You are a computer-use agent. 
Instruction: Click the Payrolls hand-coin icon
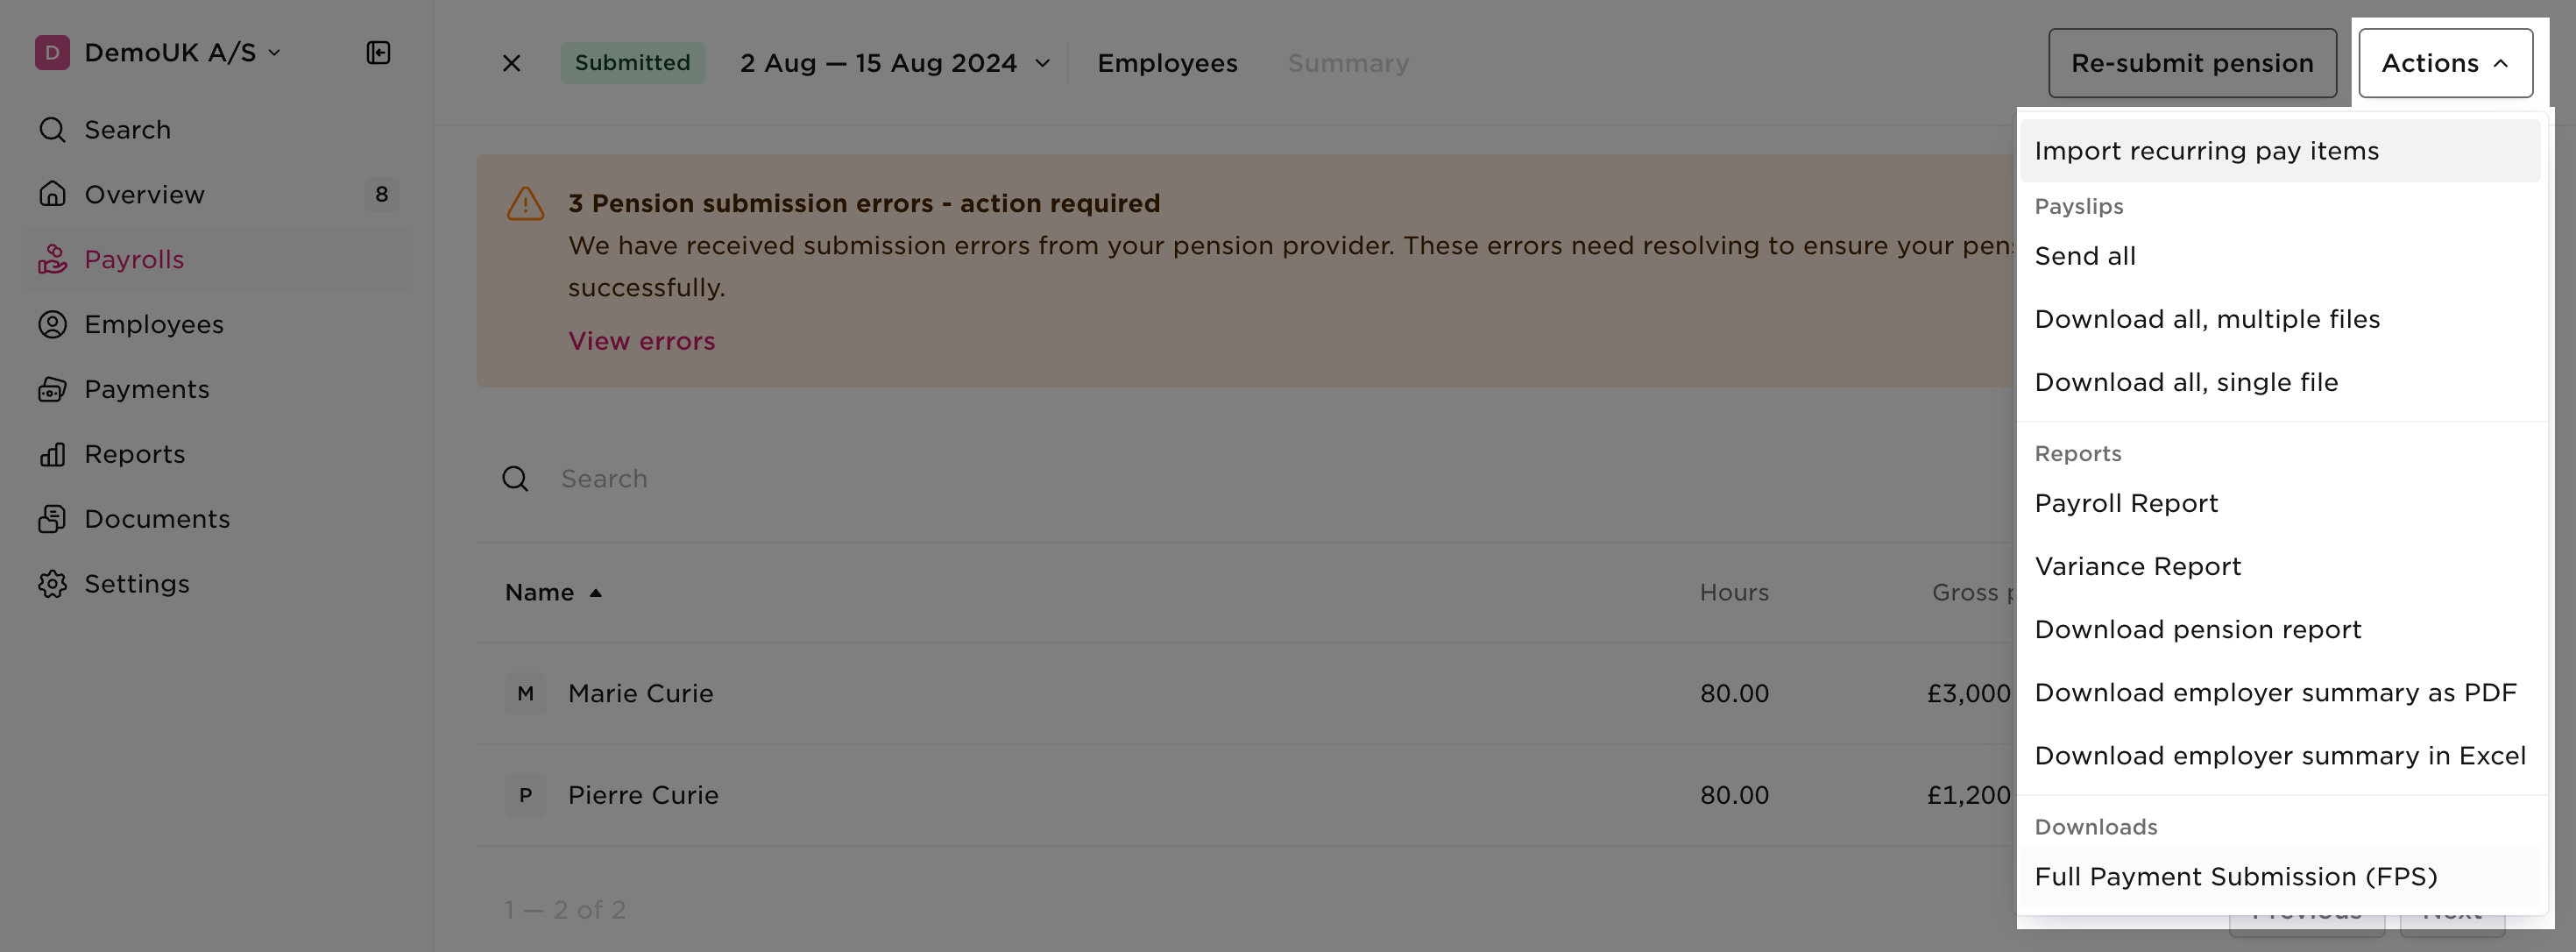pyautogui.click(x=52, y=259)
